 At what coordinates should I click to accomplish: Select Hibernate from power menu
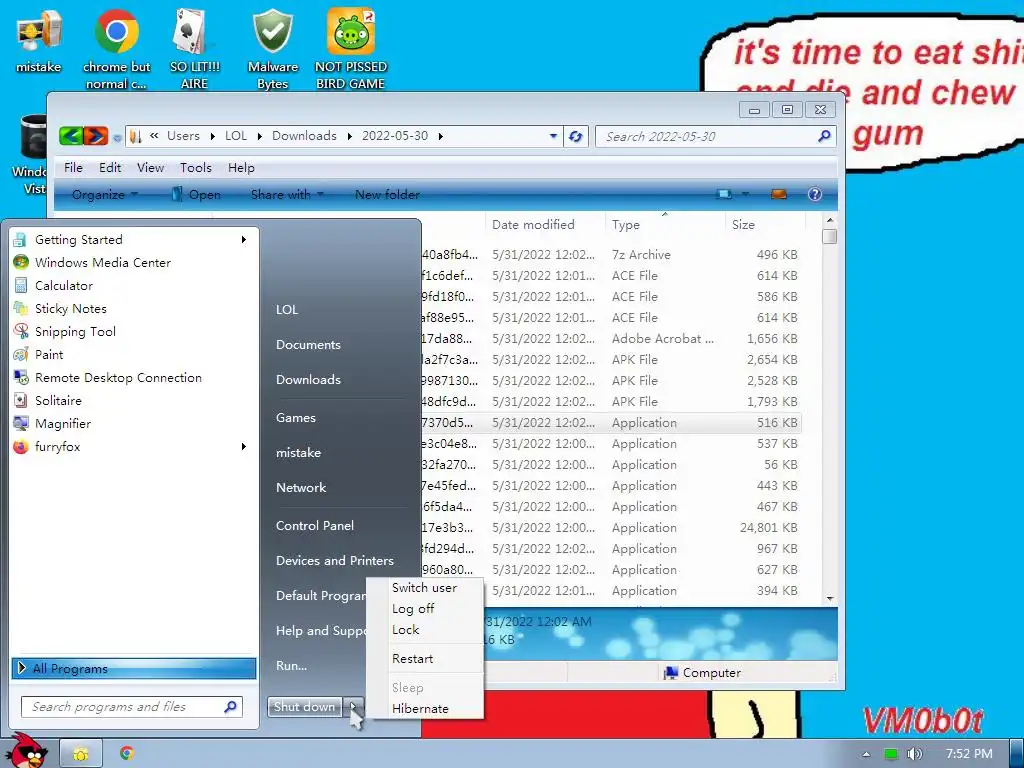click(x=424, y=709)
